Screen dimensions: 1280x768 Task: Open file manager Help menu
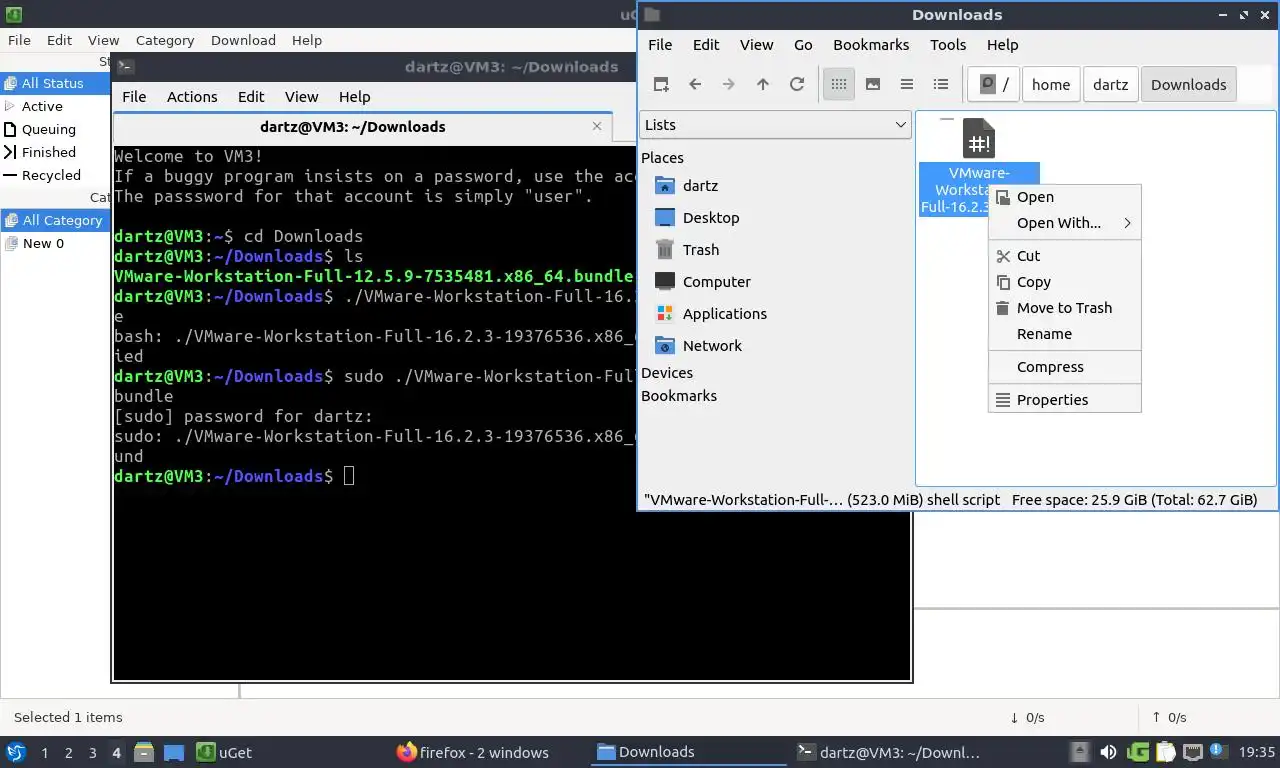[x=1002, y=45]
